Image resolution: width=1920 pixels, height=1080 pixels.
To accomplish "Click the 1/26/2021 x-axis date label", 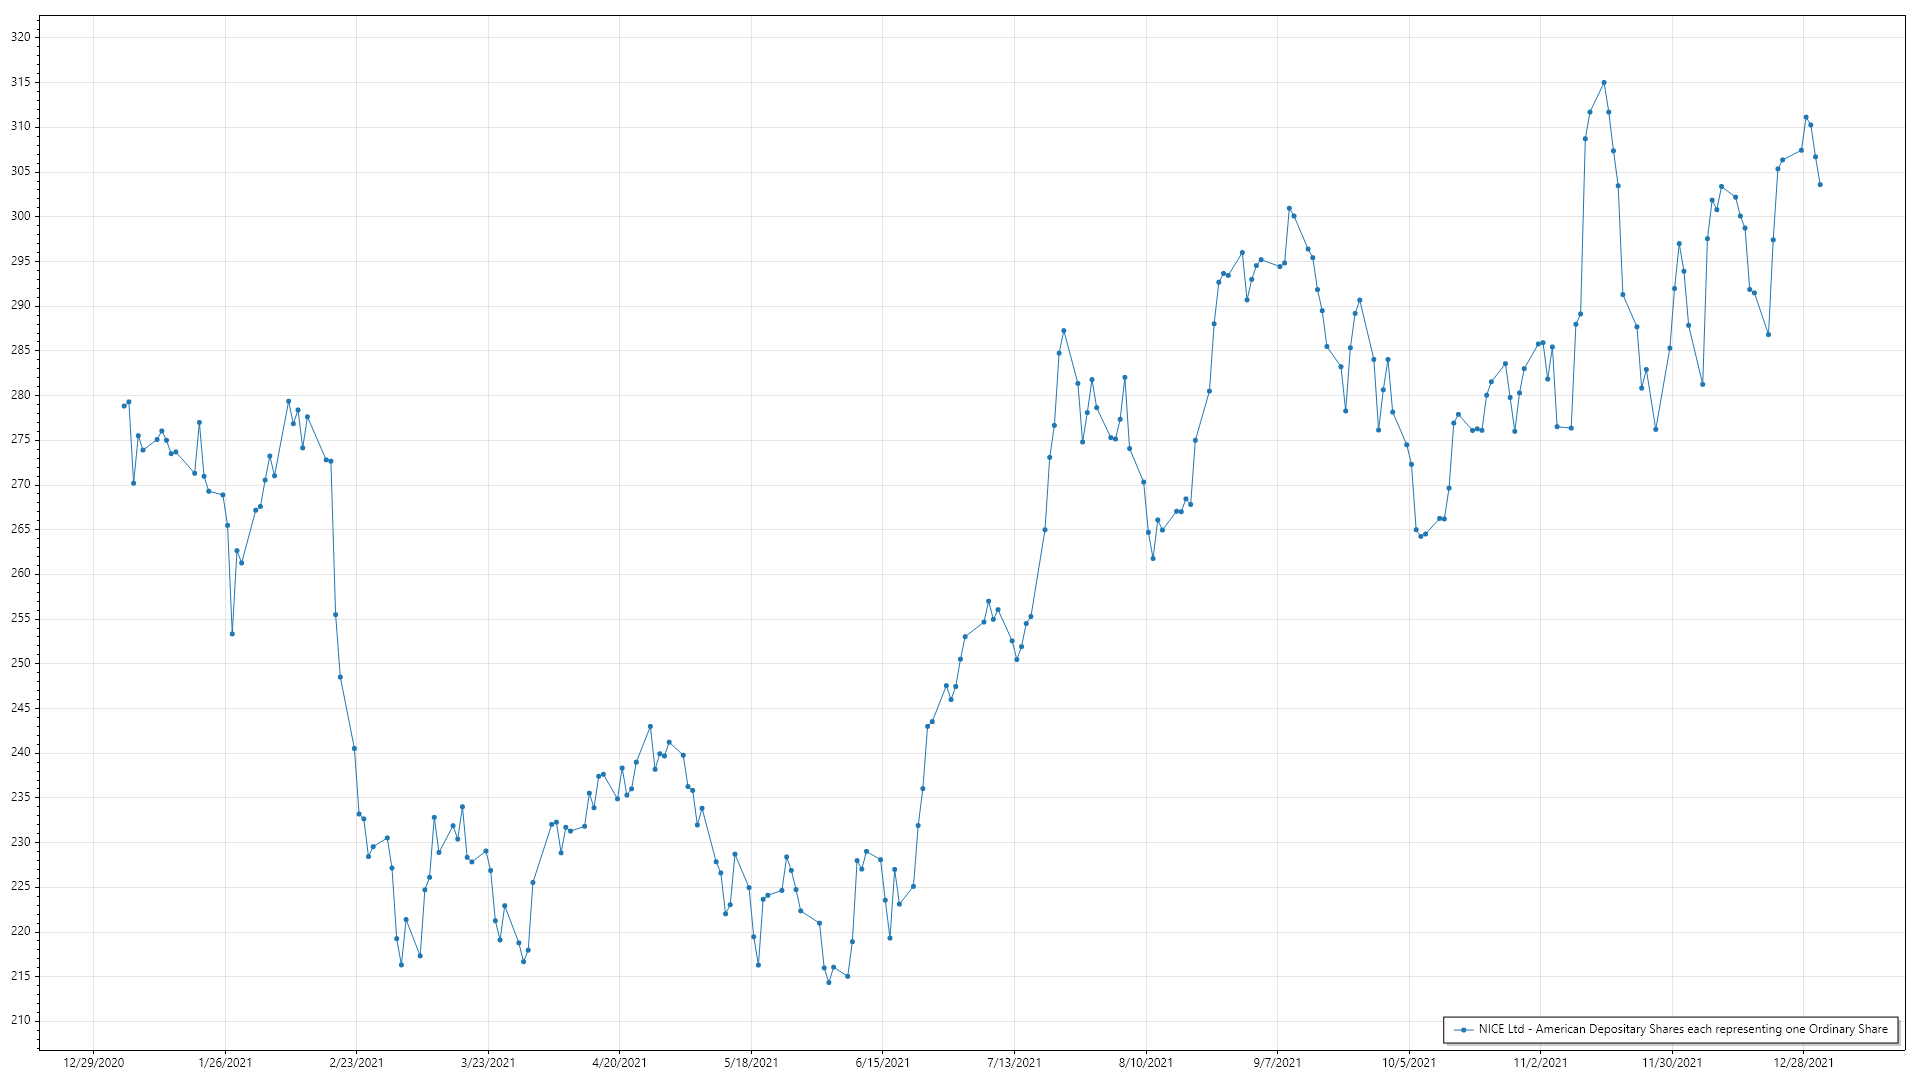I will (x=225, y=1063).
